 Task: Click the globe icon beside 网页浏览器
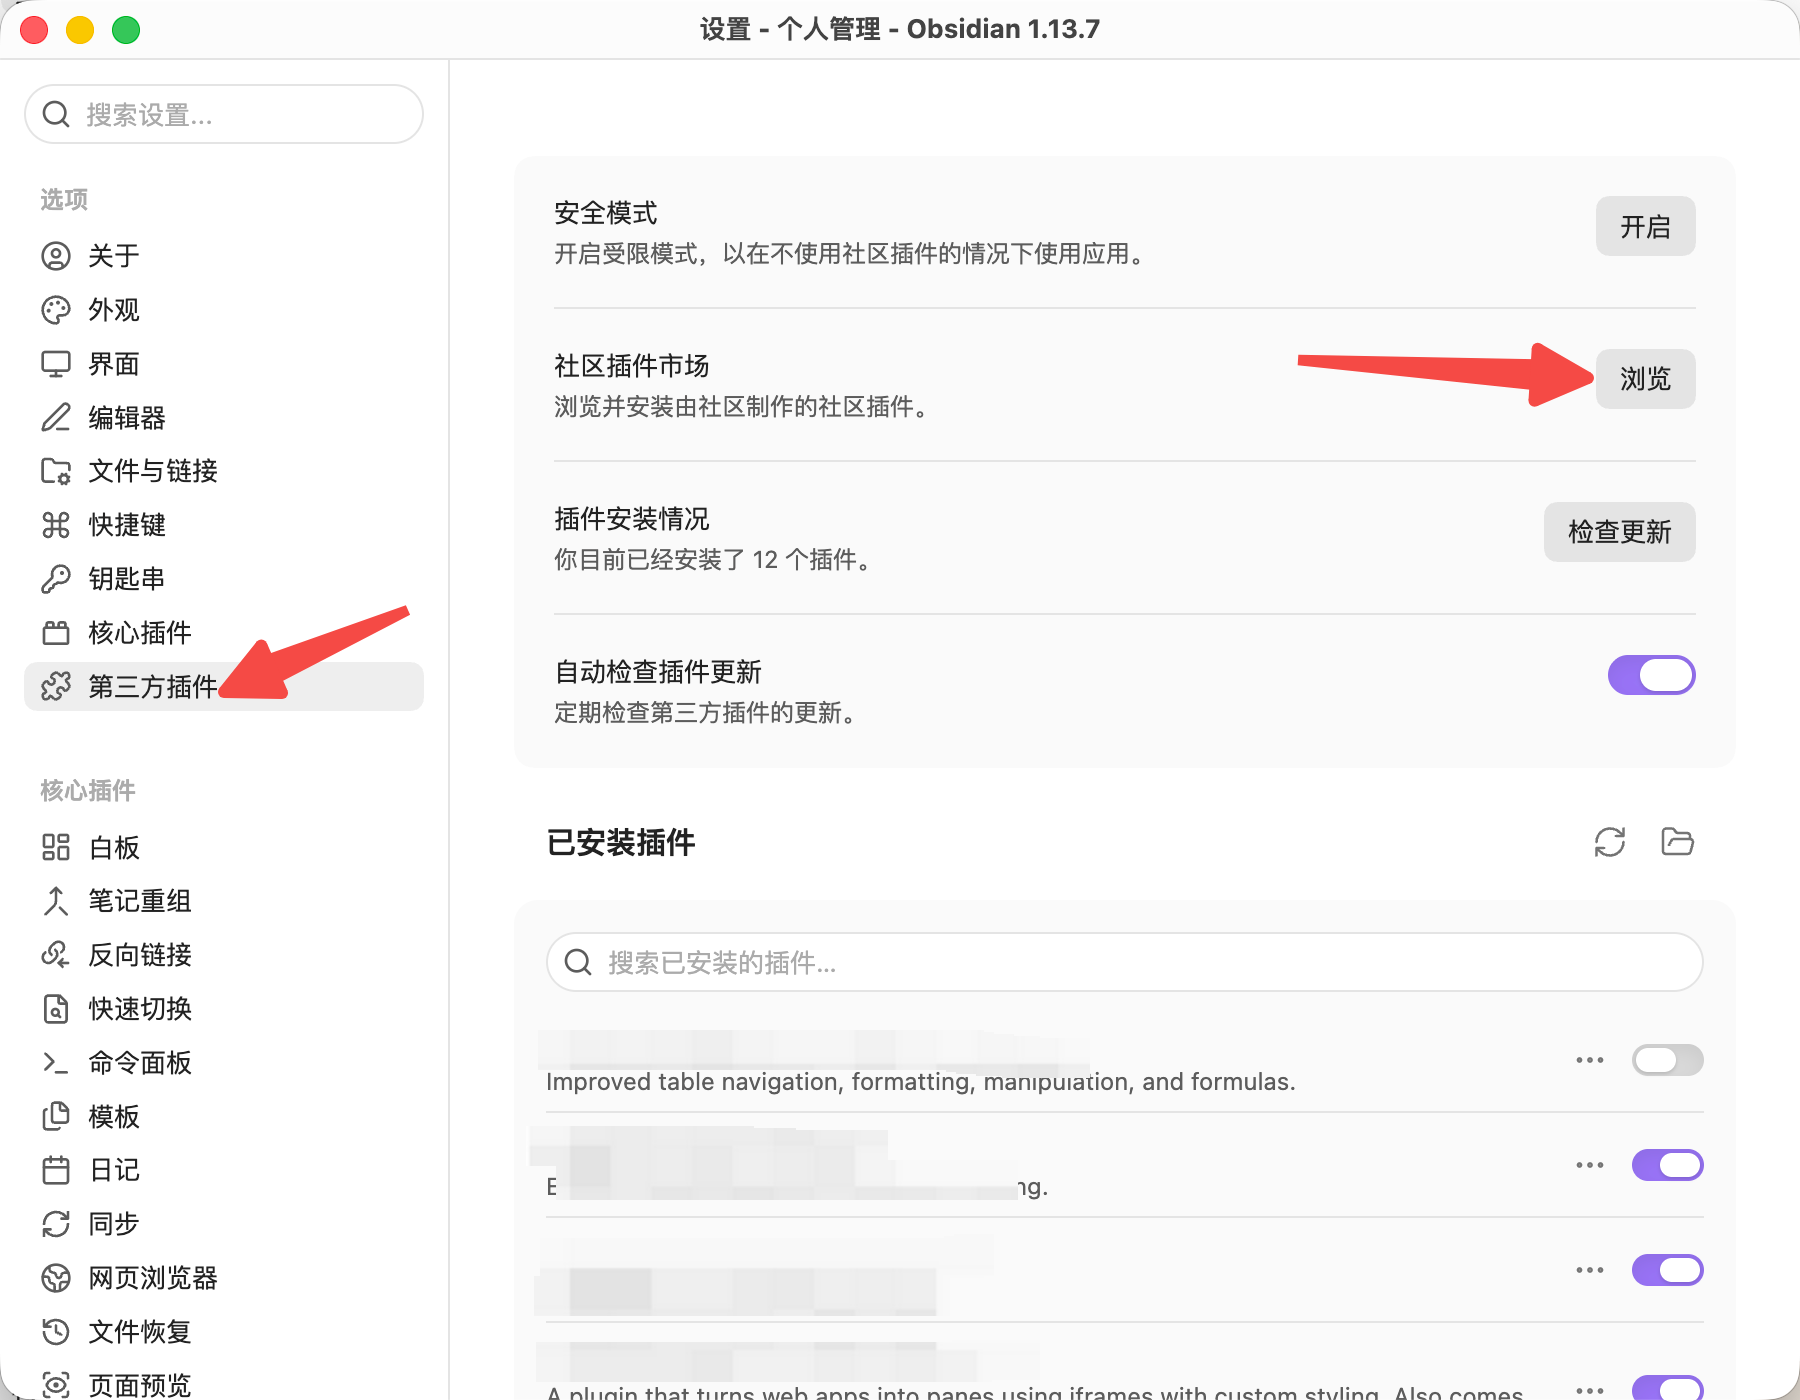coord(56,1278)
